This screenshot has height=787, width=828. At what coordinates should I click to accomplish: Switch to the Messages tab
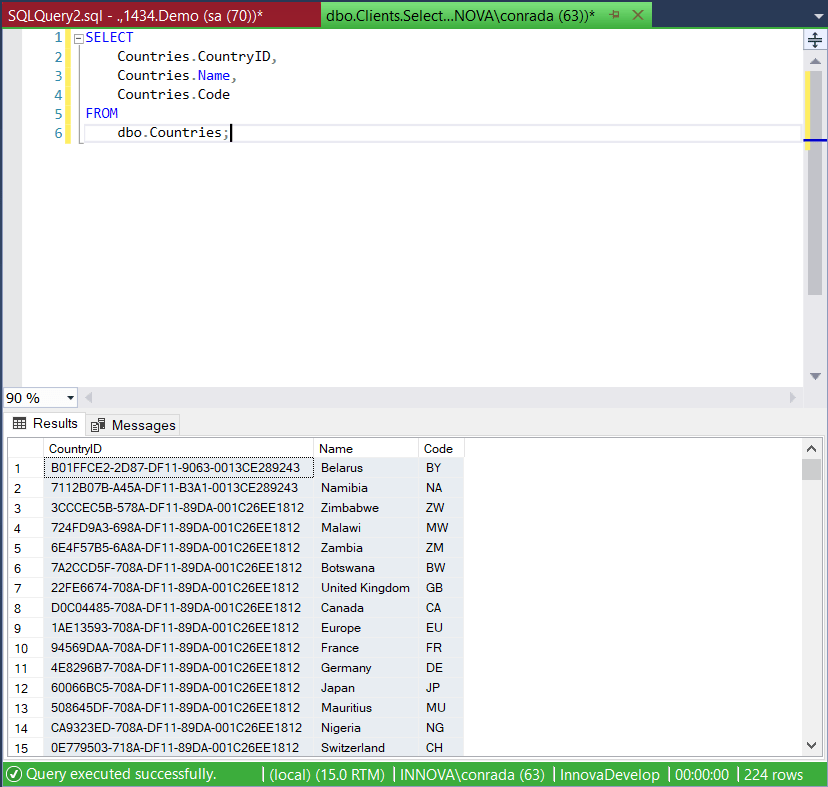(133, 425)
